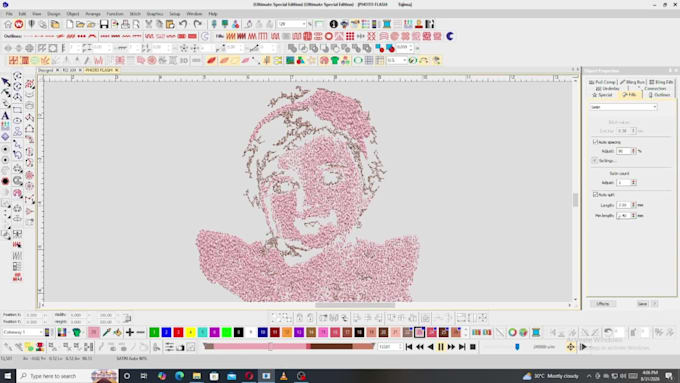Click the red ring fill stitch icon
The image size is (680, 383).
[329, 36]
